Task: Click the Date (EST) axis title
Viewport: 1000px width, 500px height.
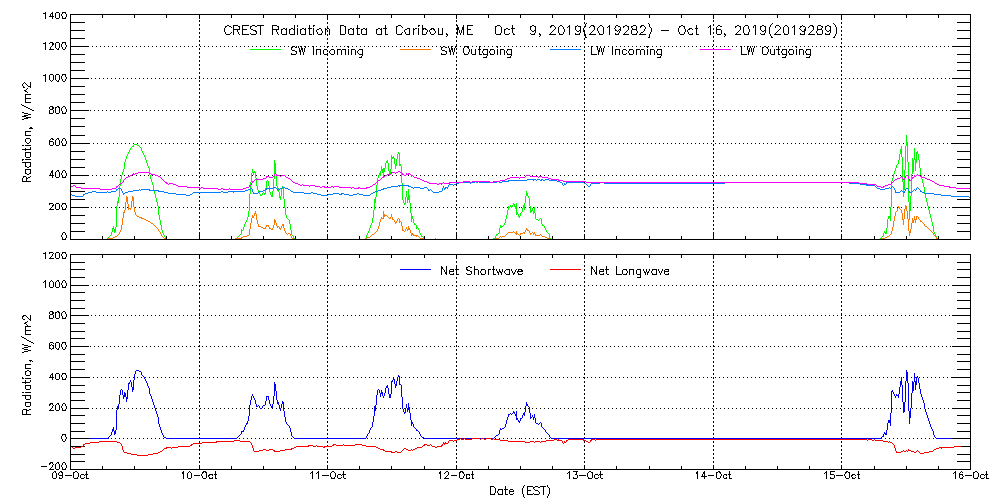Action: [520, 491]
